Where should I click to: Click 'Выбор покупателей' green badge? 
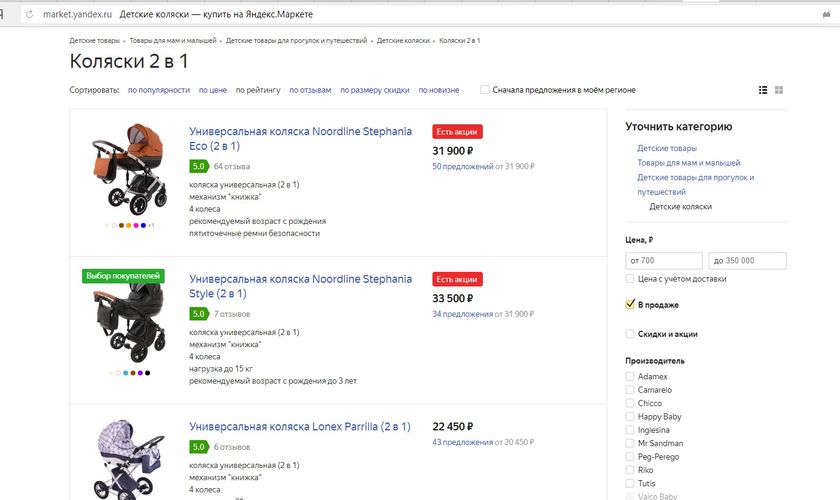123,276
